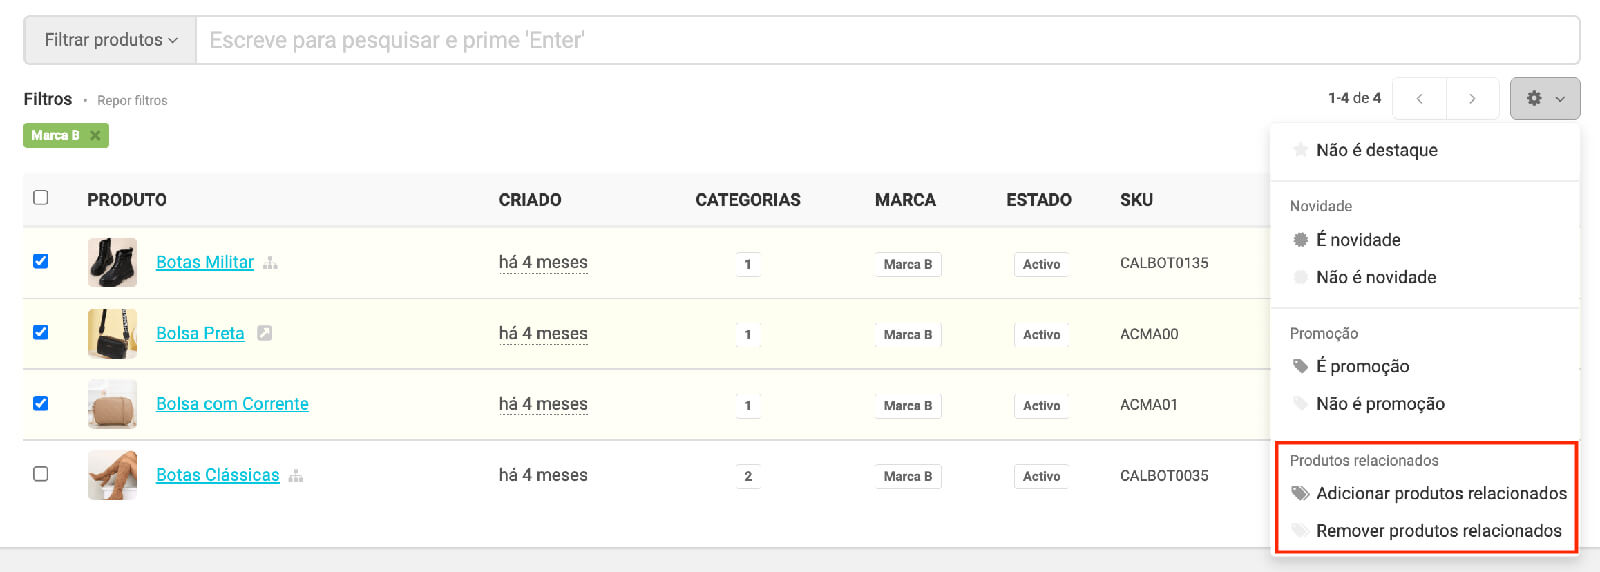
Task: Click the Bolsa Preta product thumbnail
Action: [x=112, y=333]
